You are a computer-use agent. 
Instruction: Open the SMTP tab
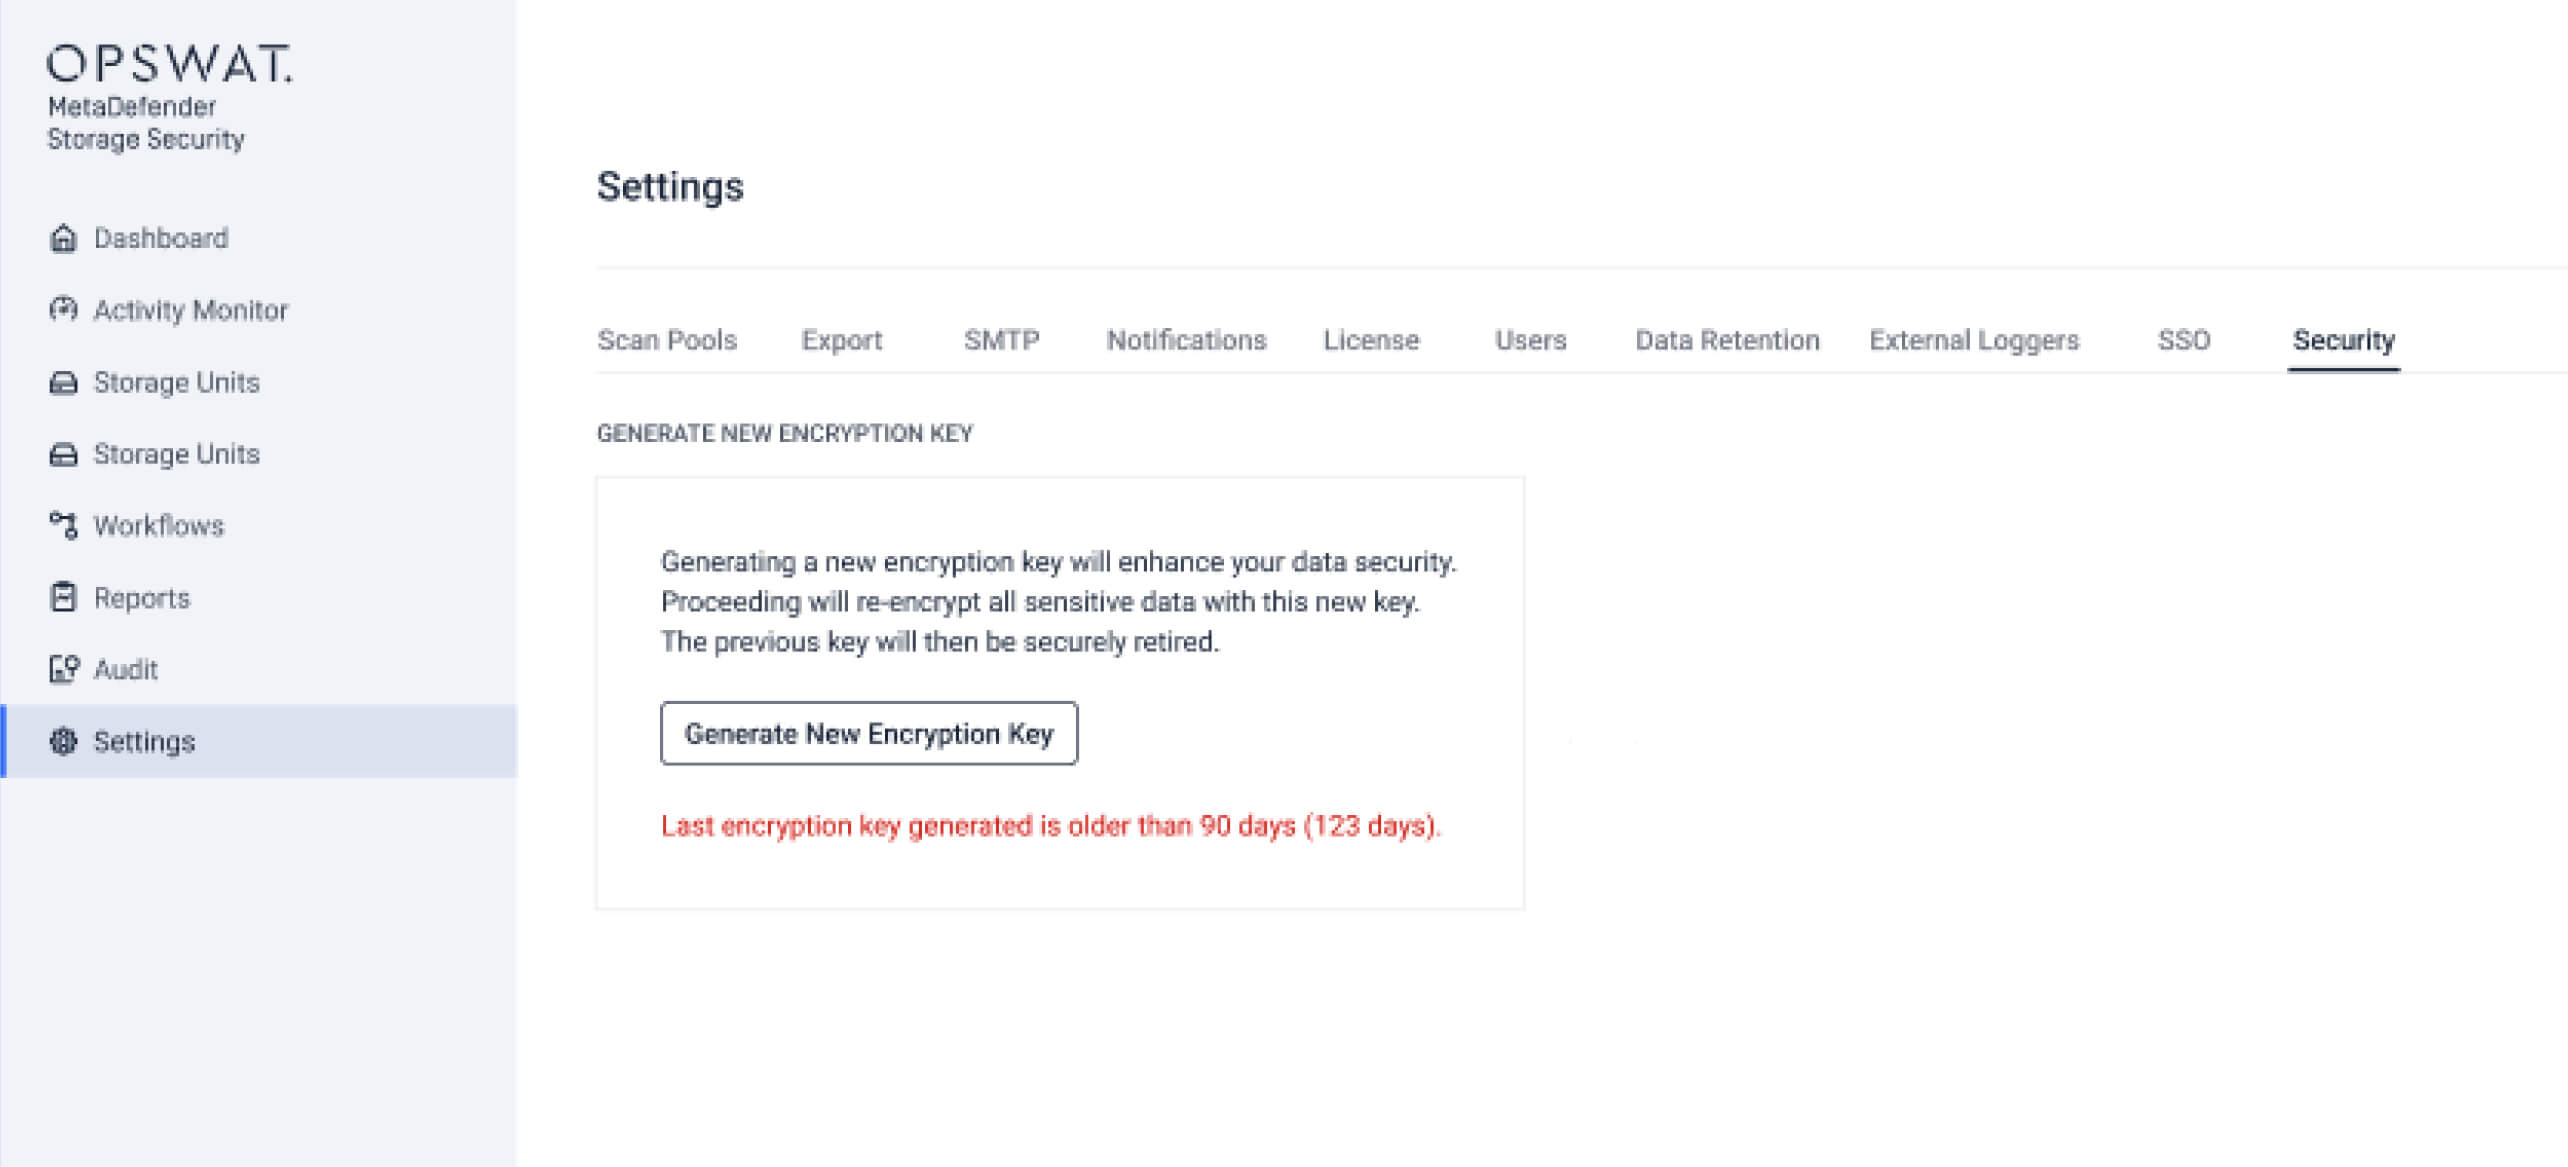click(1000, 340)
